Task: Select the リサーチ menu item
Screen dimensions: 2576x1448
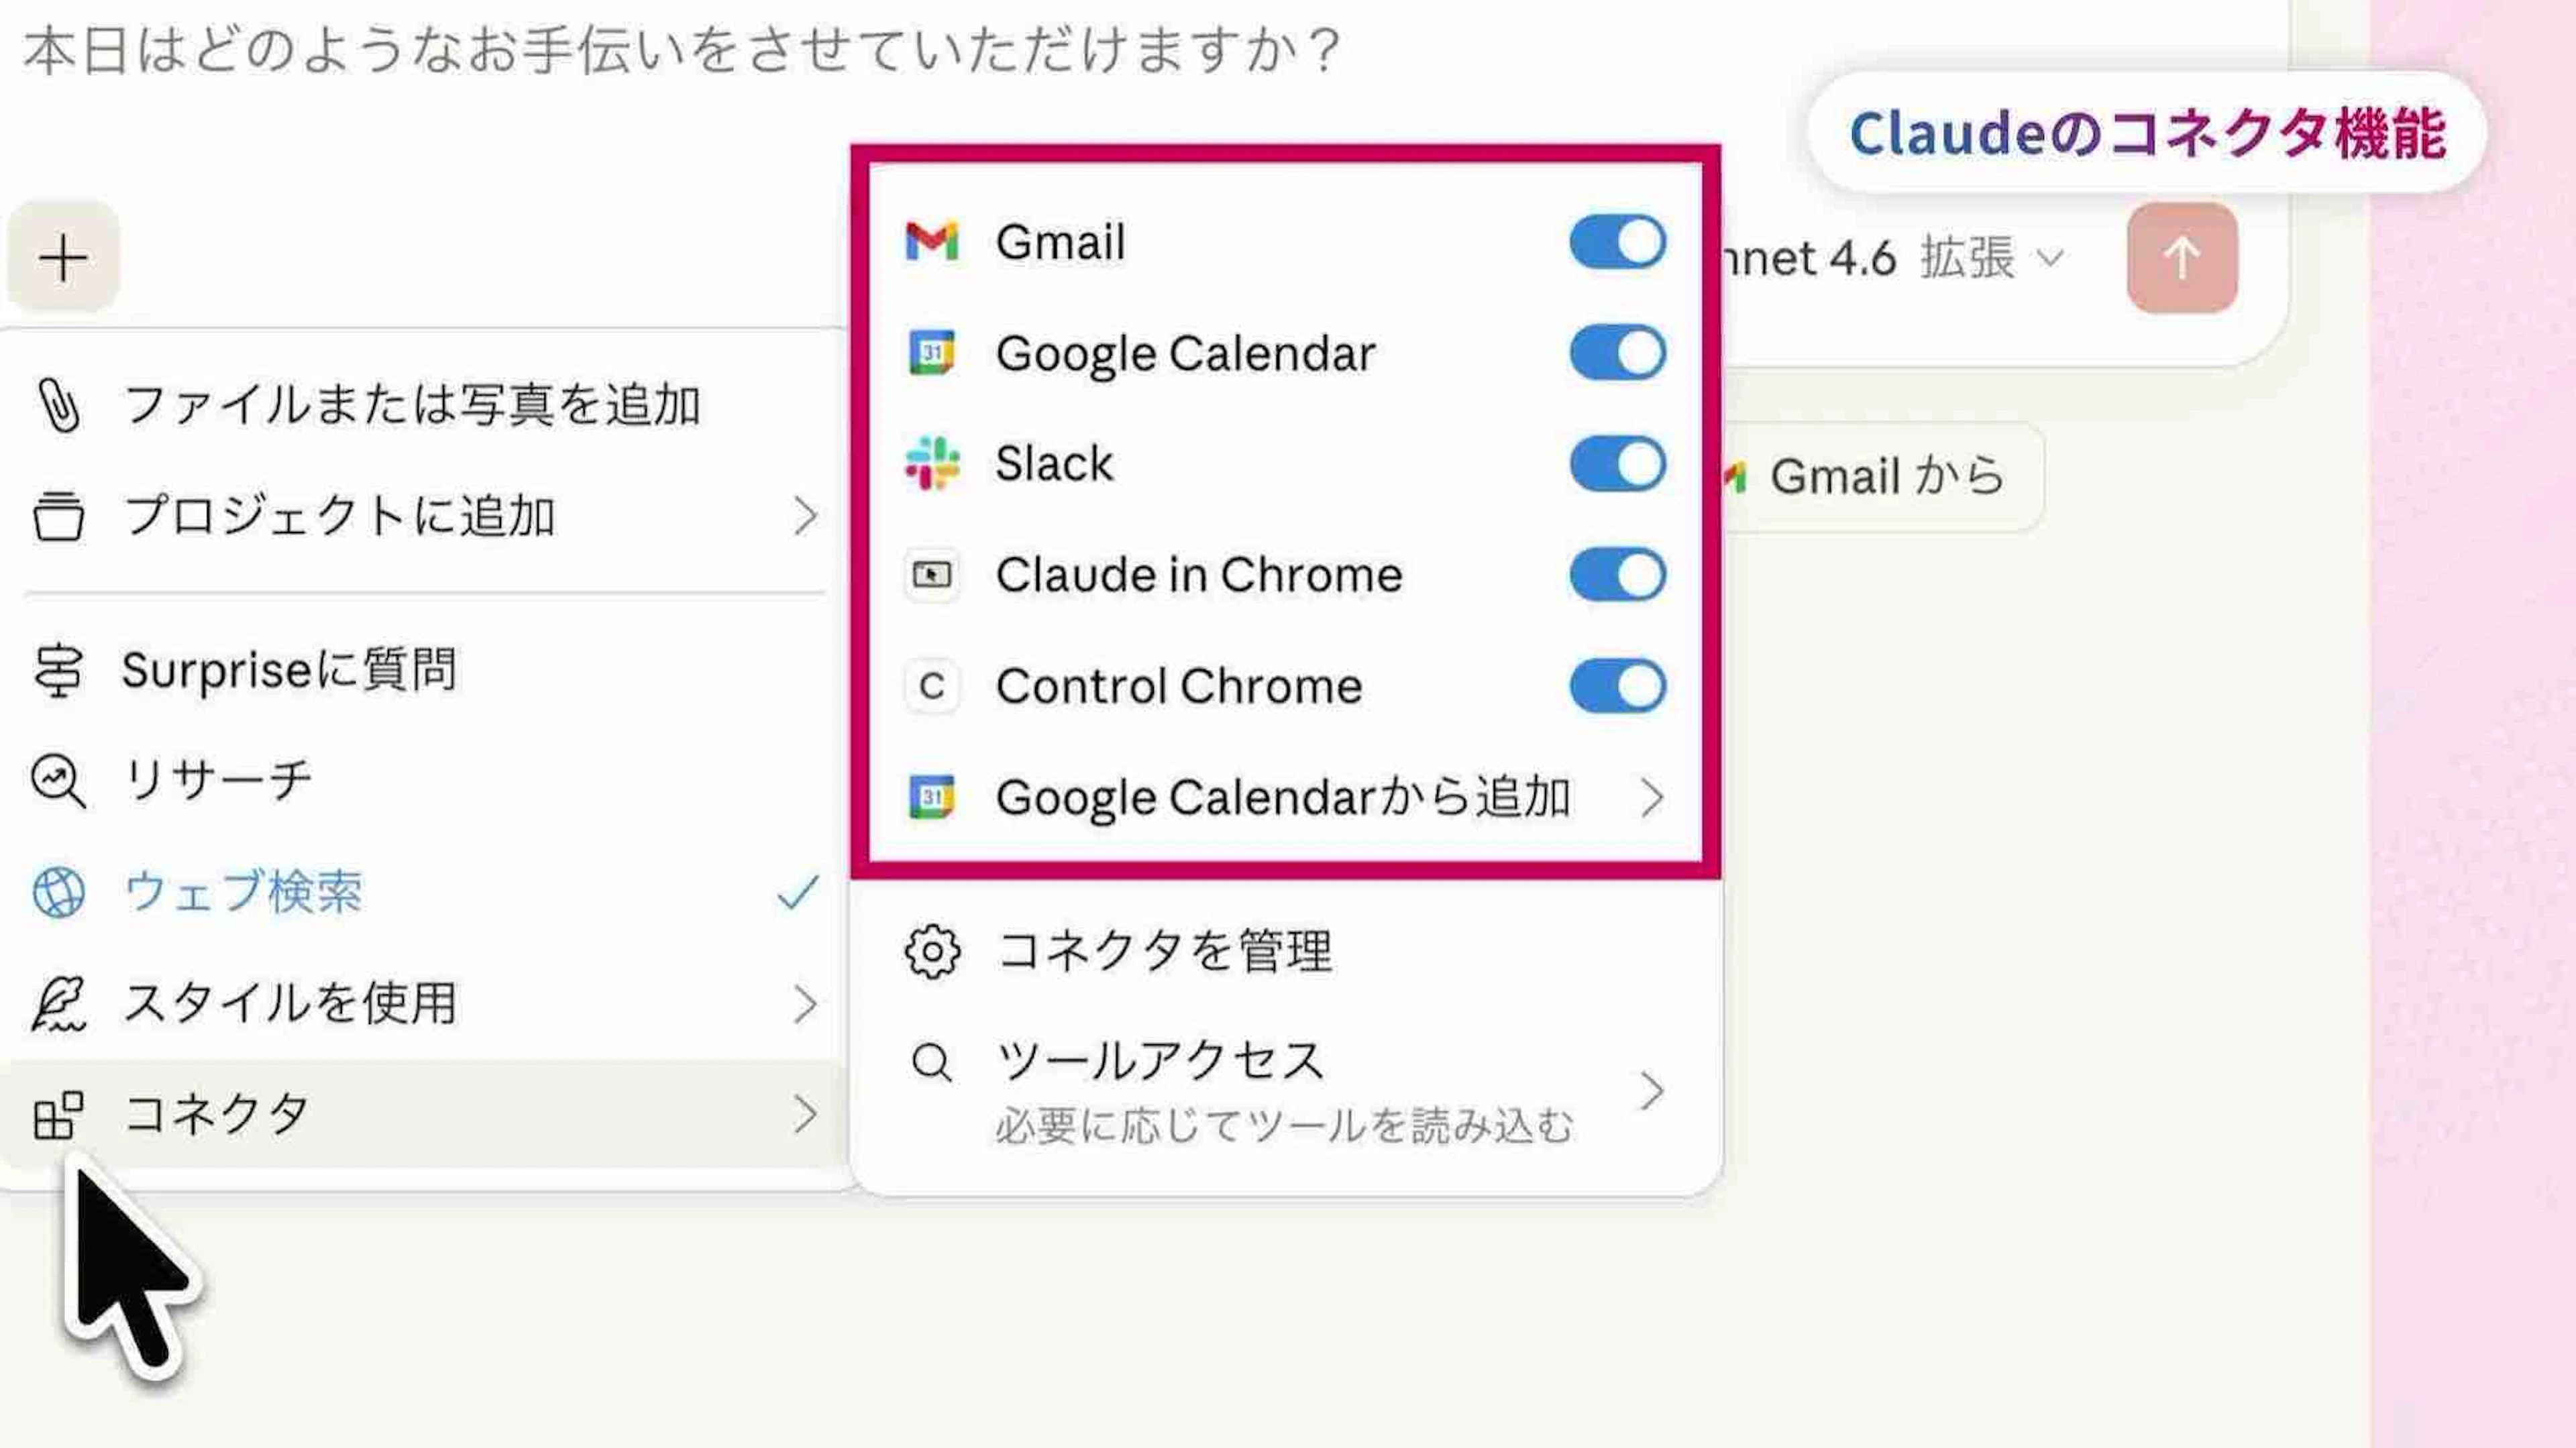Action: coord(218,780)
